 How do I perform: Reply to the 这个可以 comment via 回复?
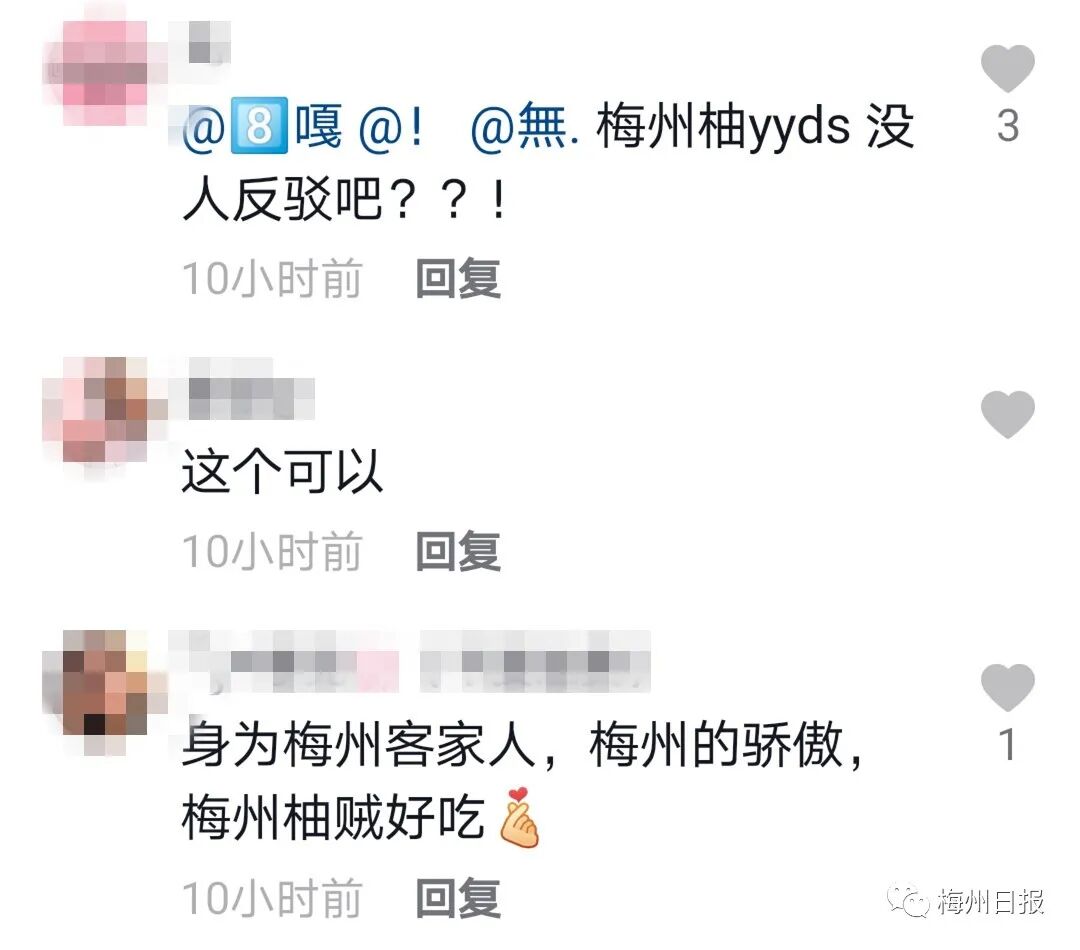click(458, 551)
